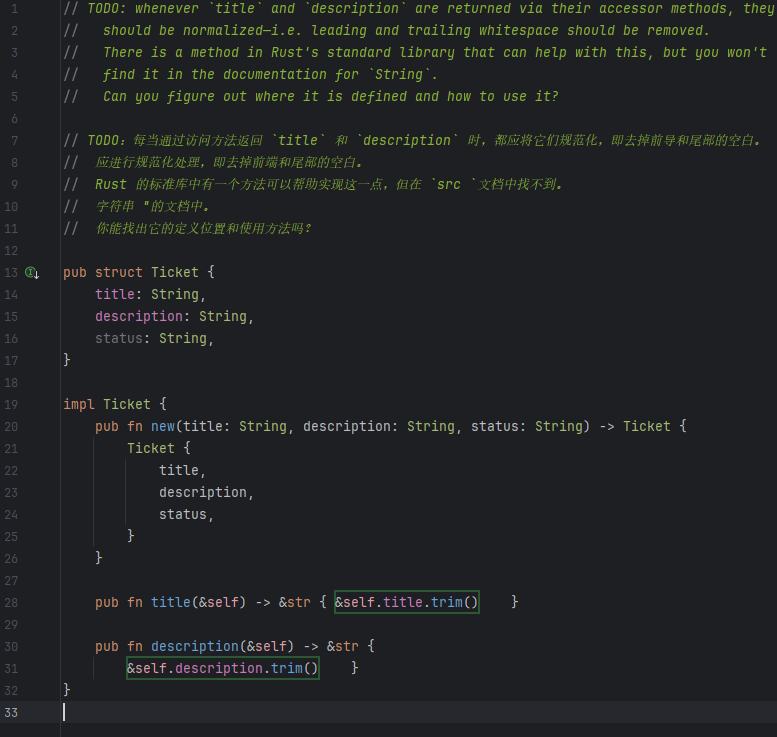Click the 'description: String,' struct field on line 15
This screenshot has width=777, height=737.
coord(174,316)
